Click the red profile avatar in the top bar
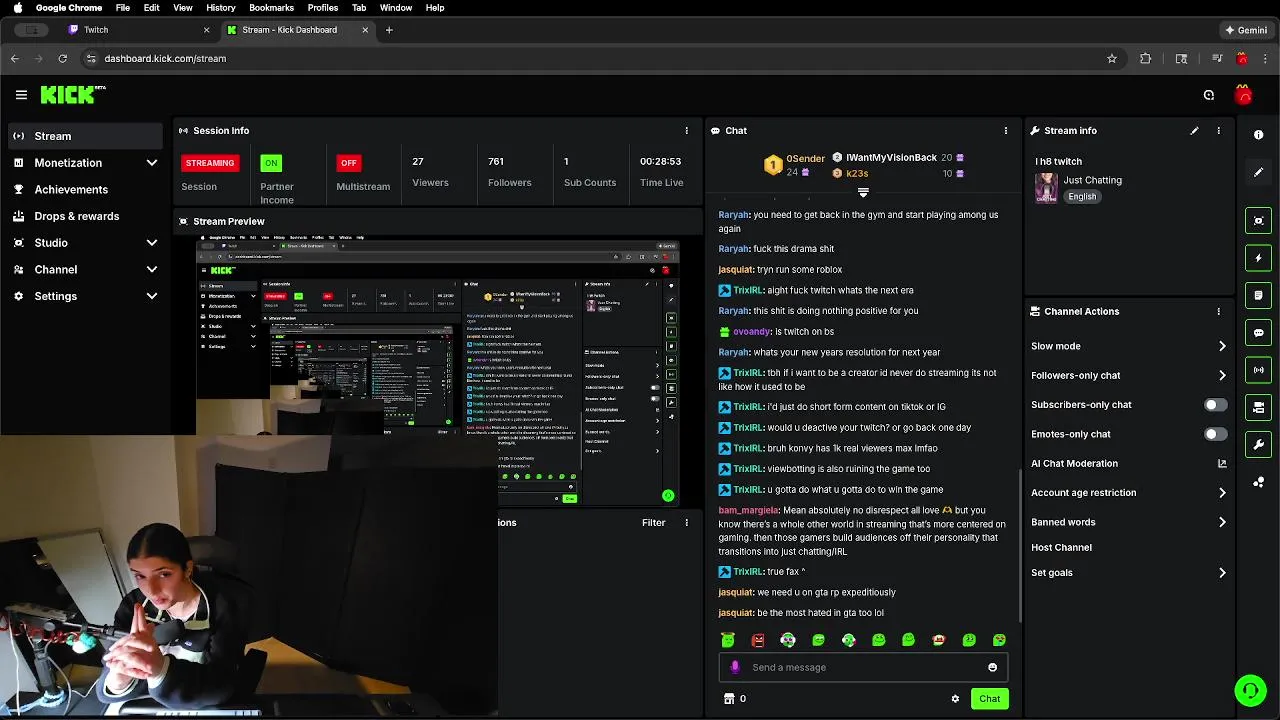This screenshot has width=1280, height=720. coord(1243,95)
